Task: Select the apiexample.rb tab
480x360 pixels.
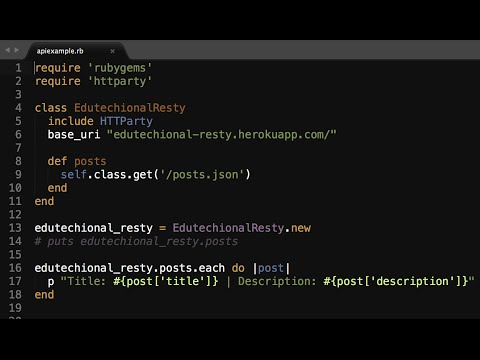Action: pyautogui.click(x=60, y=51)
